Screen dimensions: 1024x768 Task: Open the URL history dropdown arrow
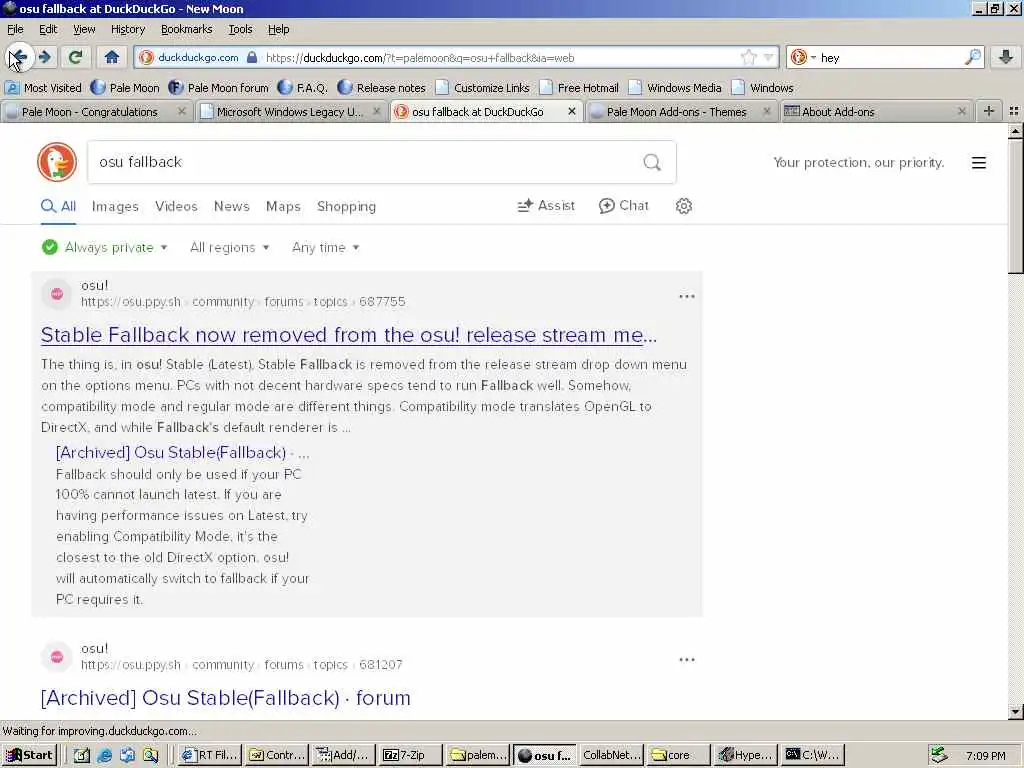[x=769, y=57]
